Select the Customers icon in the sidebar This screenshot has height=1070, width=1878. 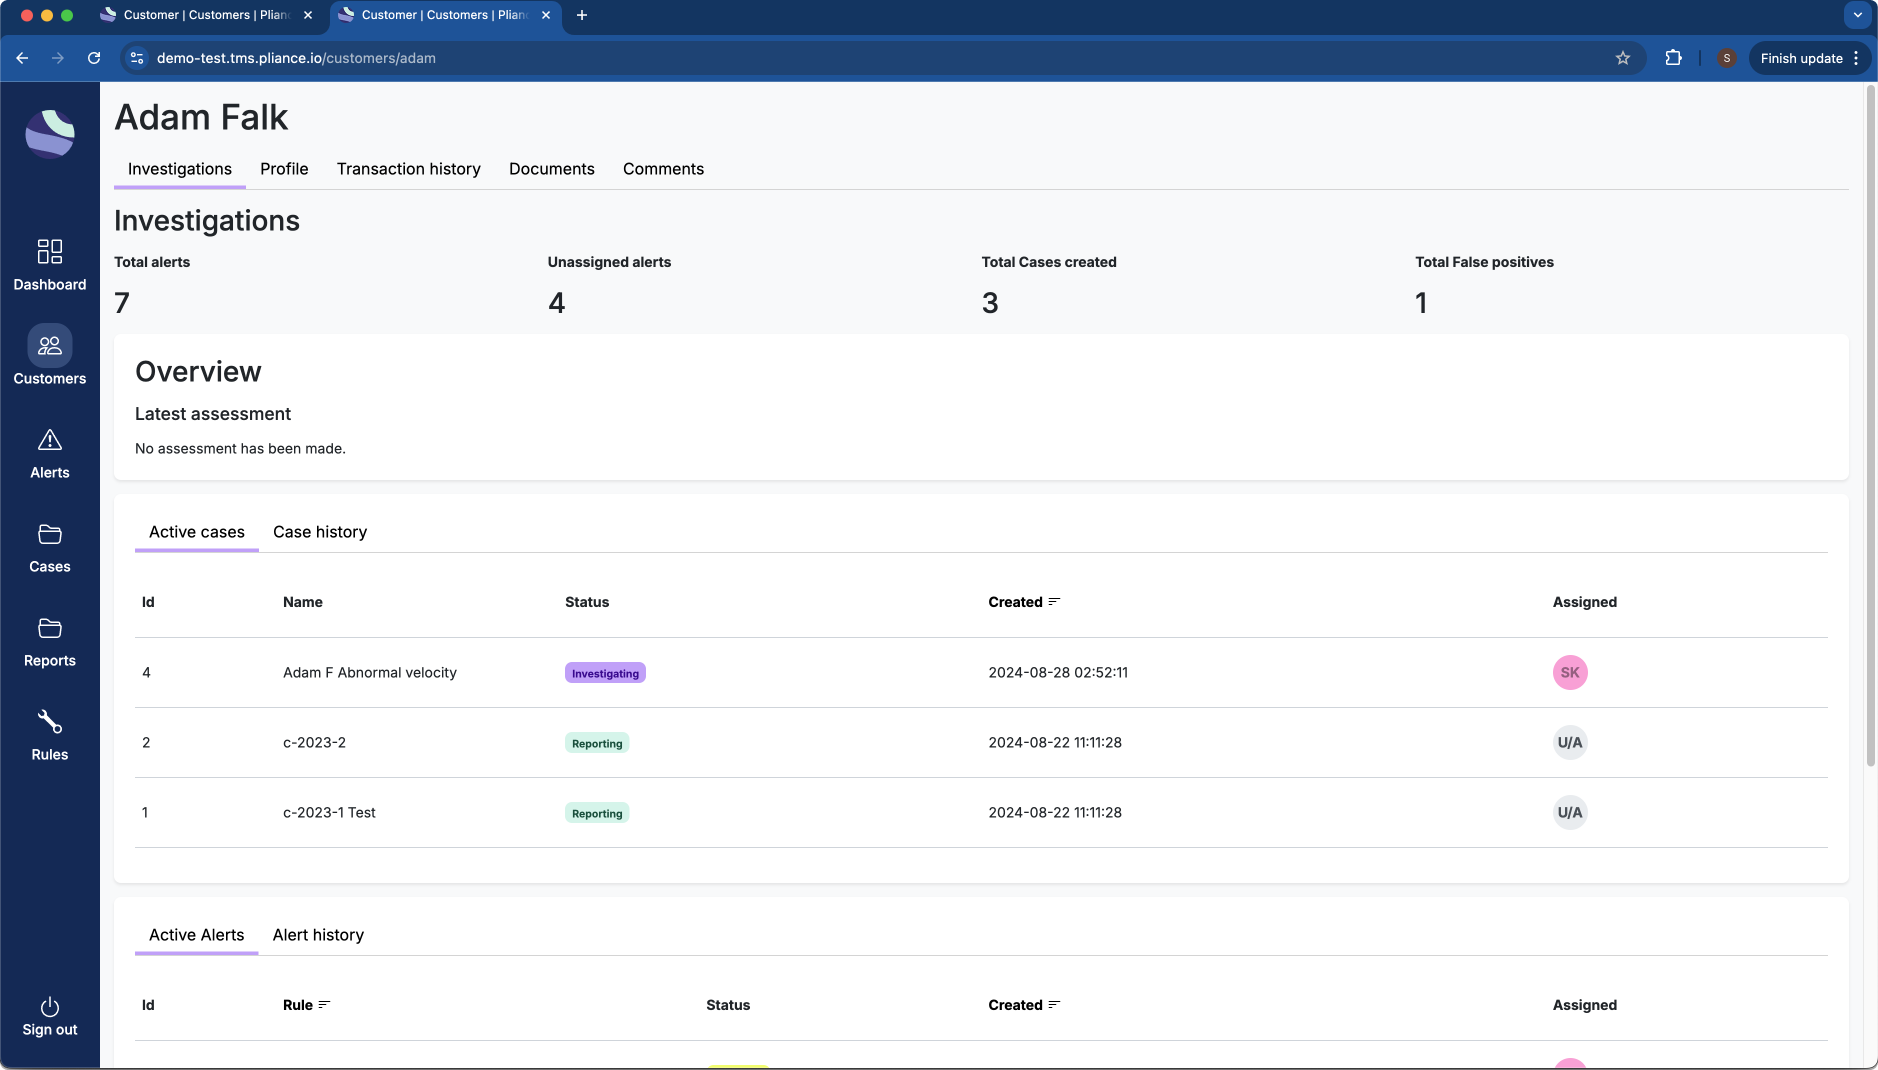49,356
